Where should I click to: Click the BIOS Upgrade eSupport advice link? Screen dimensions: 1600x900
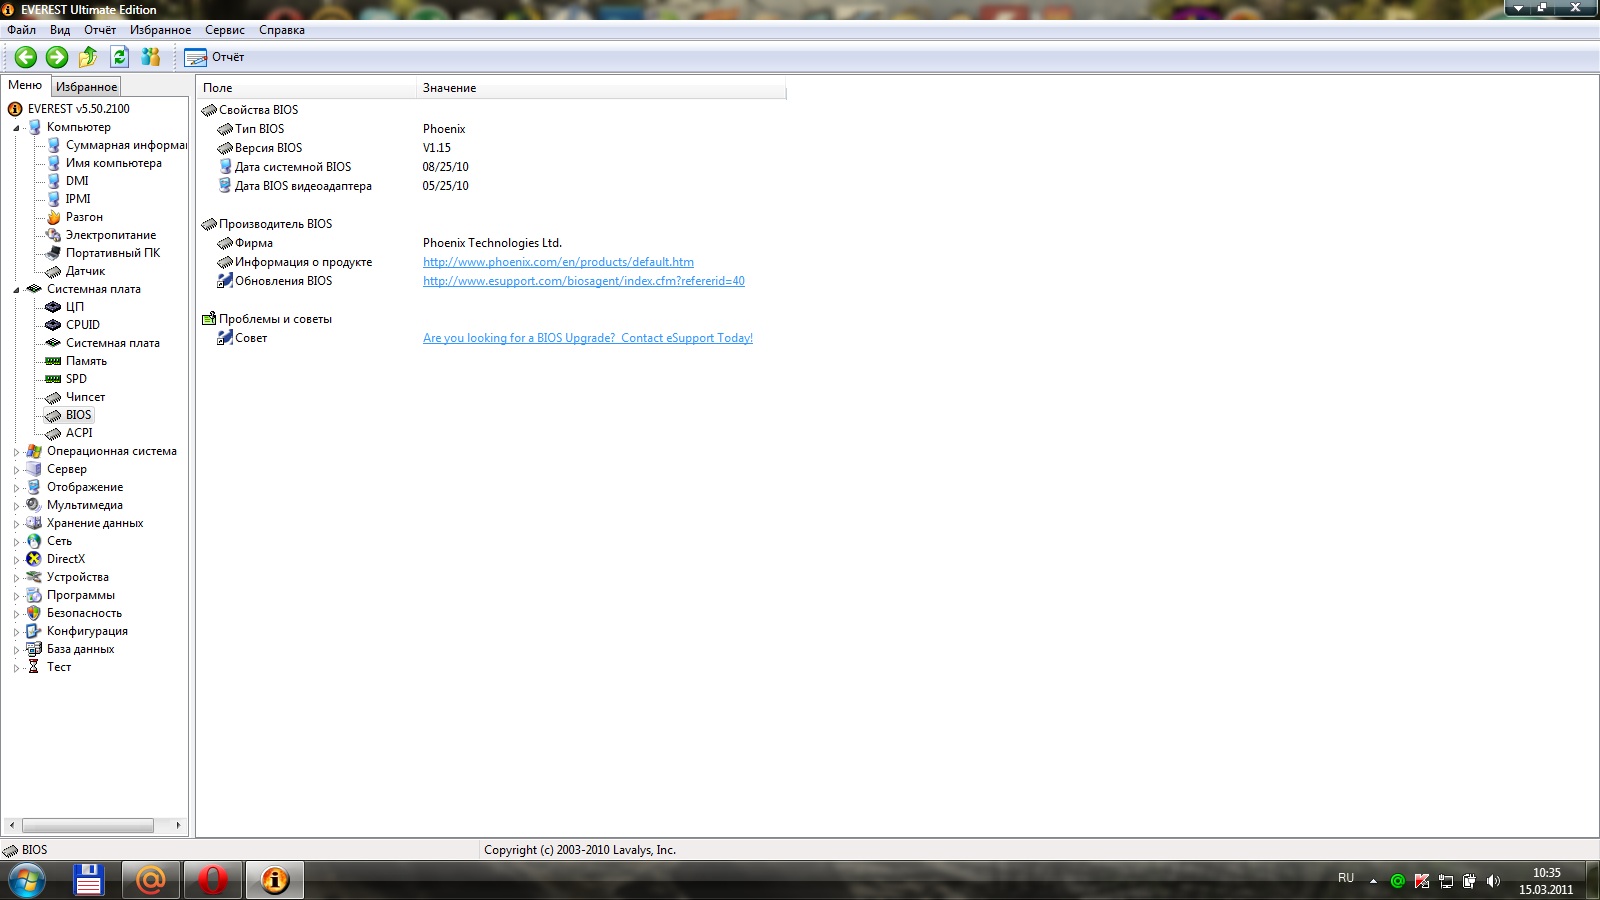click(588, 338)
